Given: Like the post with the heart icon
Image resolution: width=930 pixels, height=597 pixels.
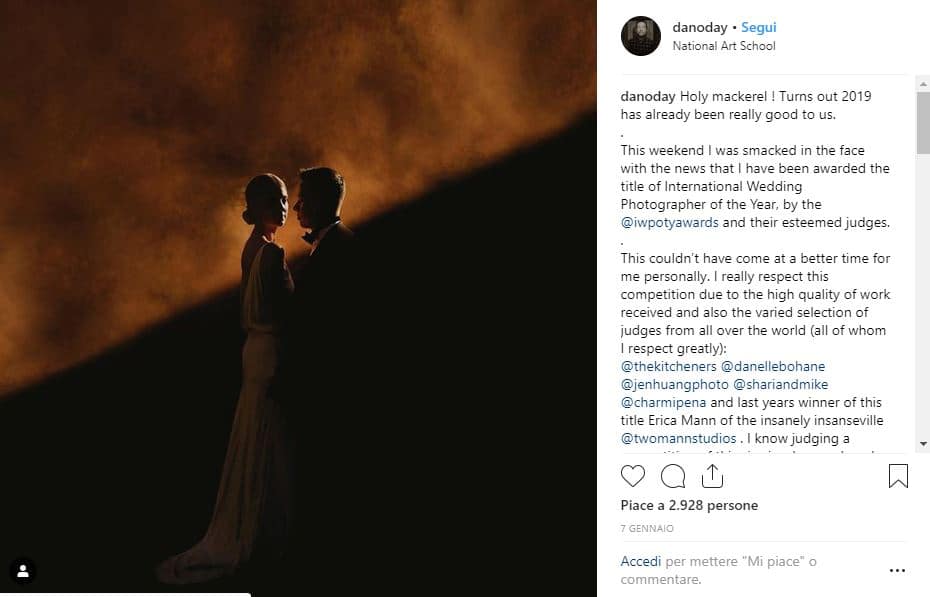Looking at the screenshot, I should [x=633, y=475].
